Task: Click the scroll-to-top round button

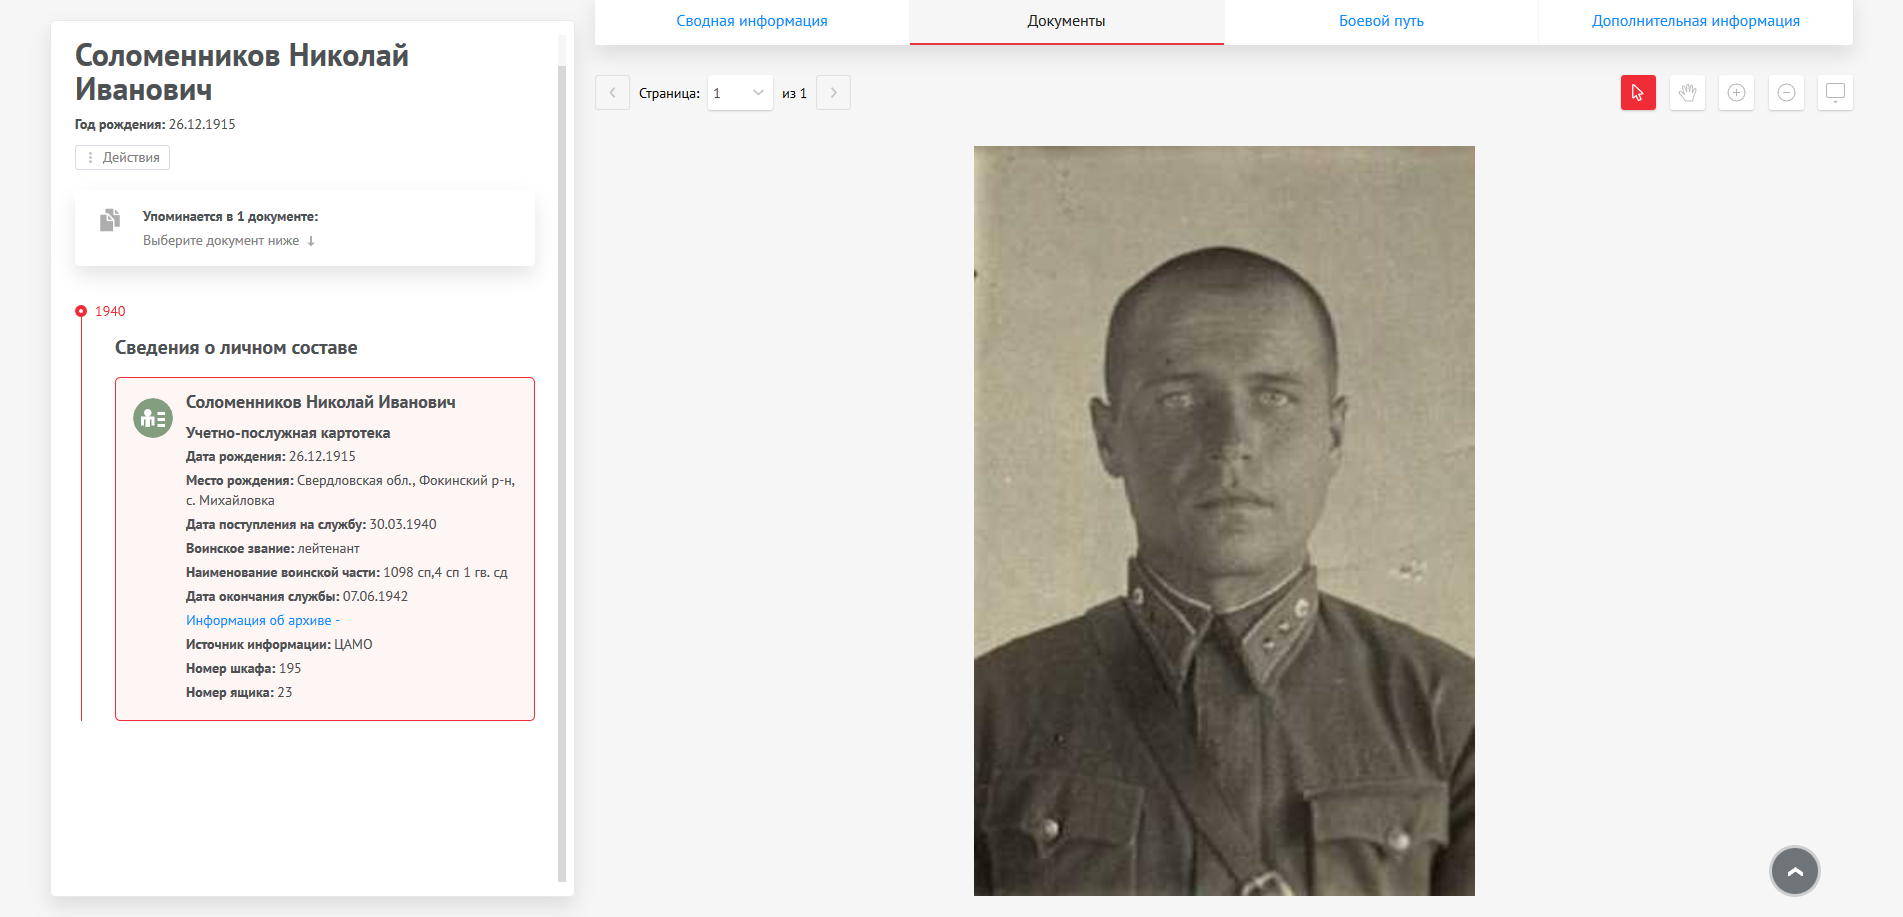Action: pos(1795,871)
